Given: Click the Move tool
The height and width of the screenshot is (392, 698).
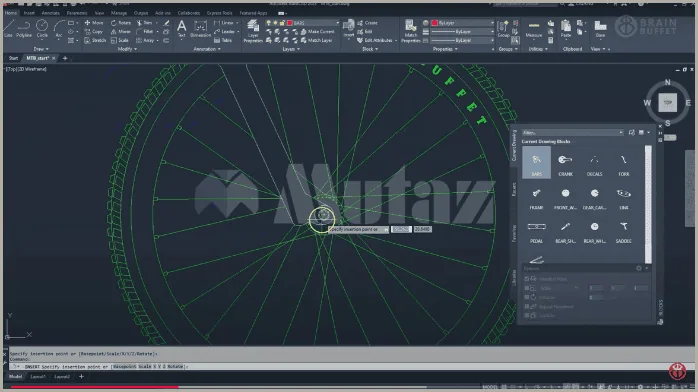Looking at the screenshot, I should pos(94,23).
